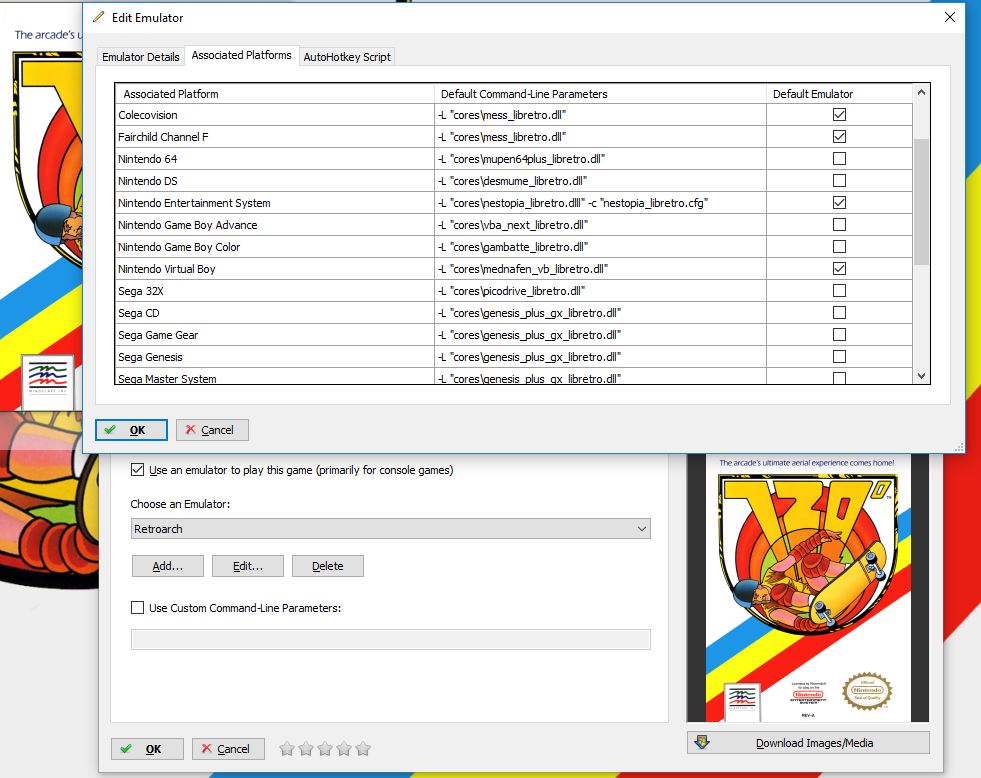The width and height of the screenshot is (981, 778).
Task: Close the Edit Emulator dialog
Action: [x=950, y=18]
